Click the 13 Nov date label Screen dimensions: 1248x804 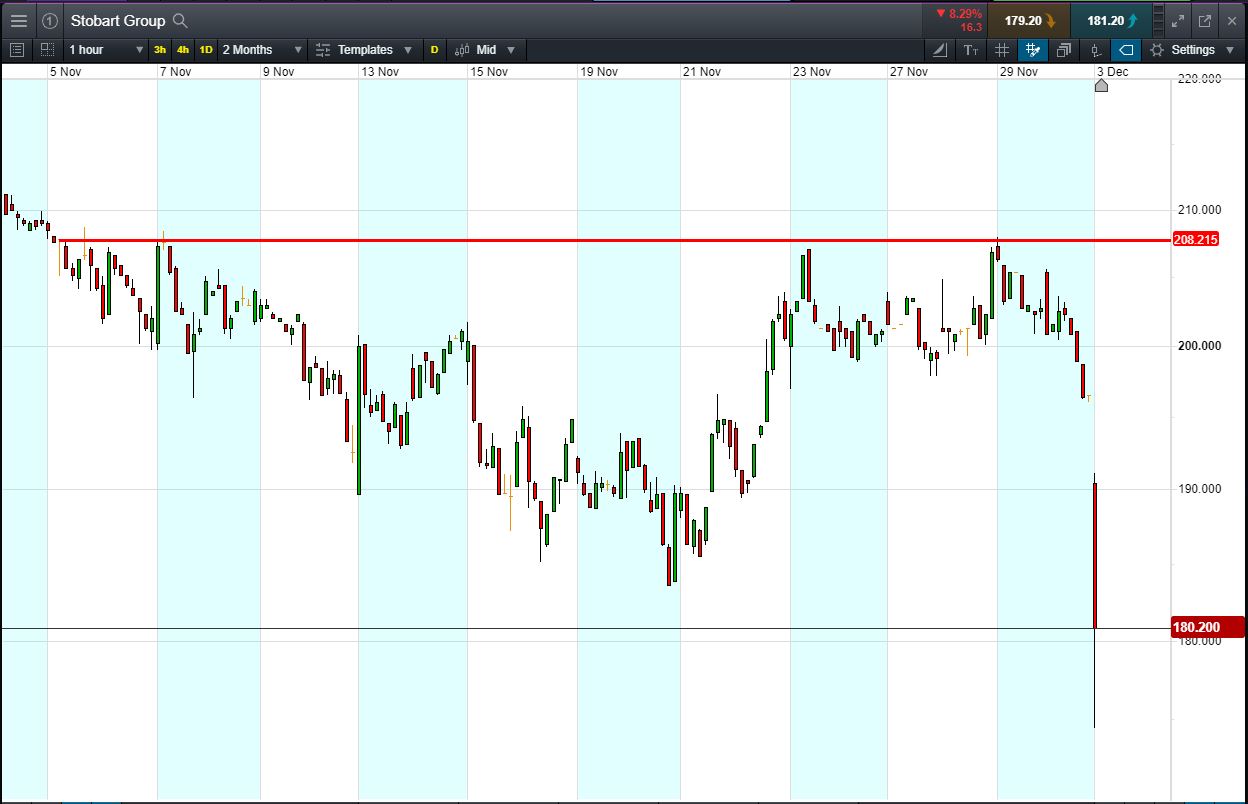(380, 71)
